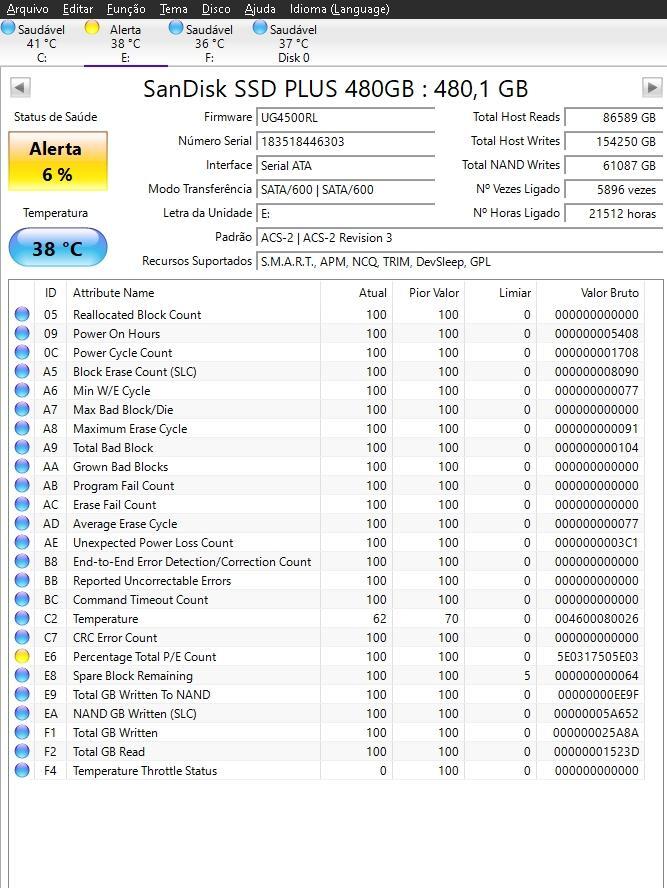The image size is (667, 888).
Task: Click status icon of CRC Error Count row
Action: [x=22, y=638]
